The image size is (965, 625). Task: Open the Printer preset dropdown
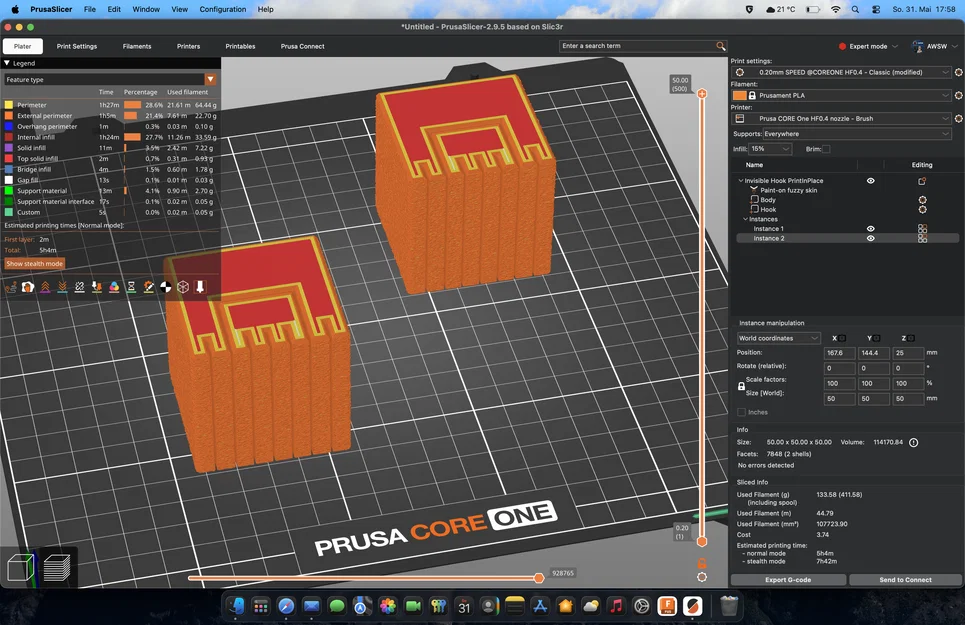(841, 118)
